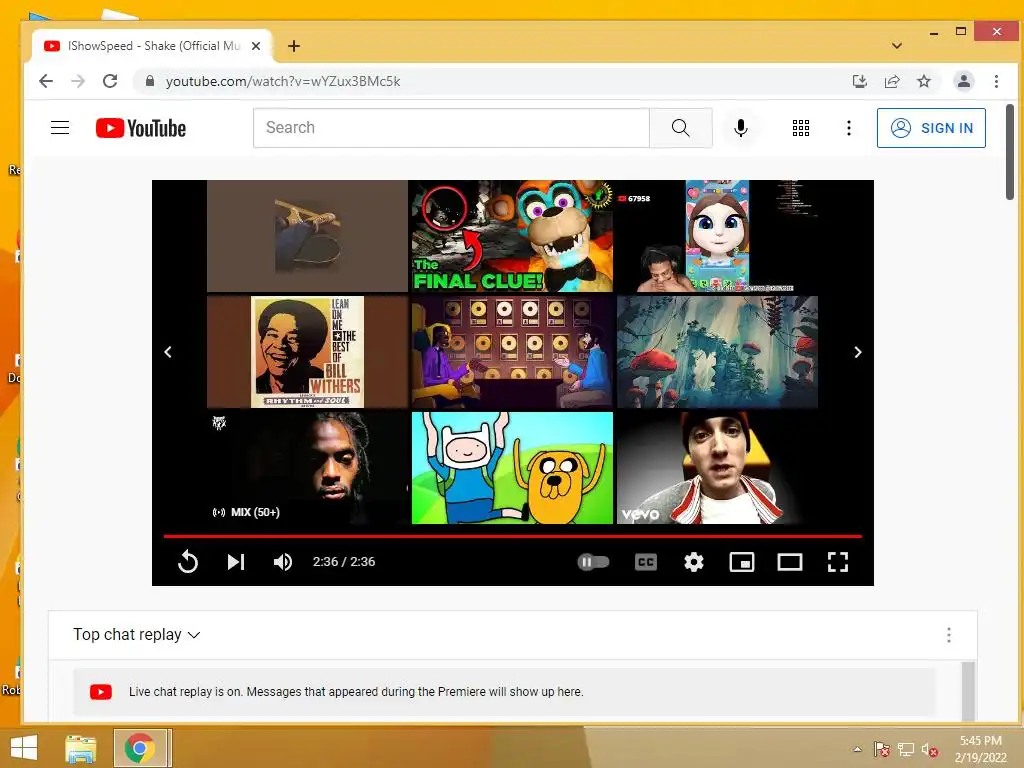Enter full screen mode
Screen dimensions: 1024x768
tap(838, 562)
